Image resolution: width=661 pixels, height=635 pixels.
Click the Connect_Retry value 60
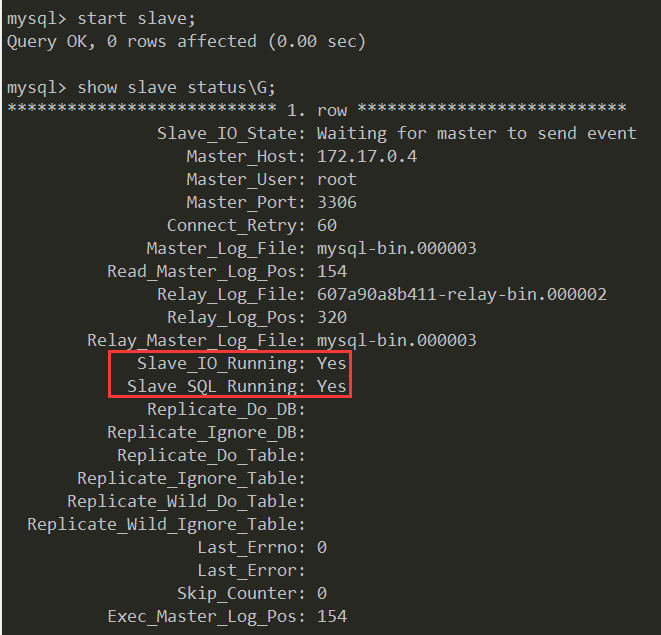tap(327, 226)
